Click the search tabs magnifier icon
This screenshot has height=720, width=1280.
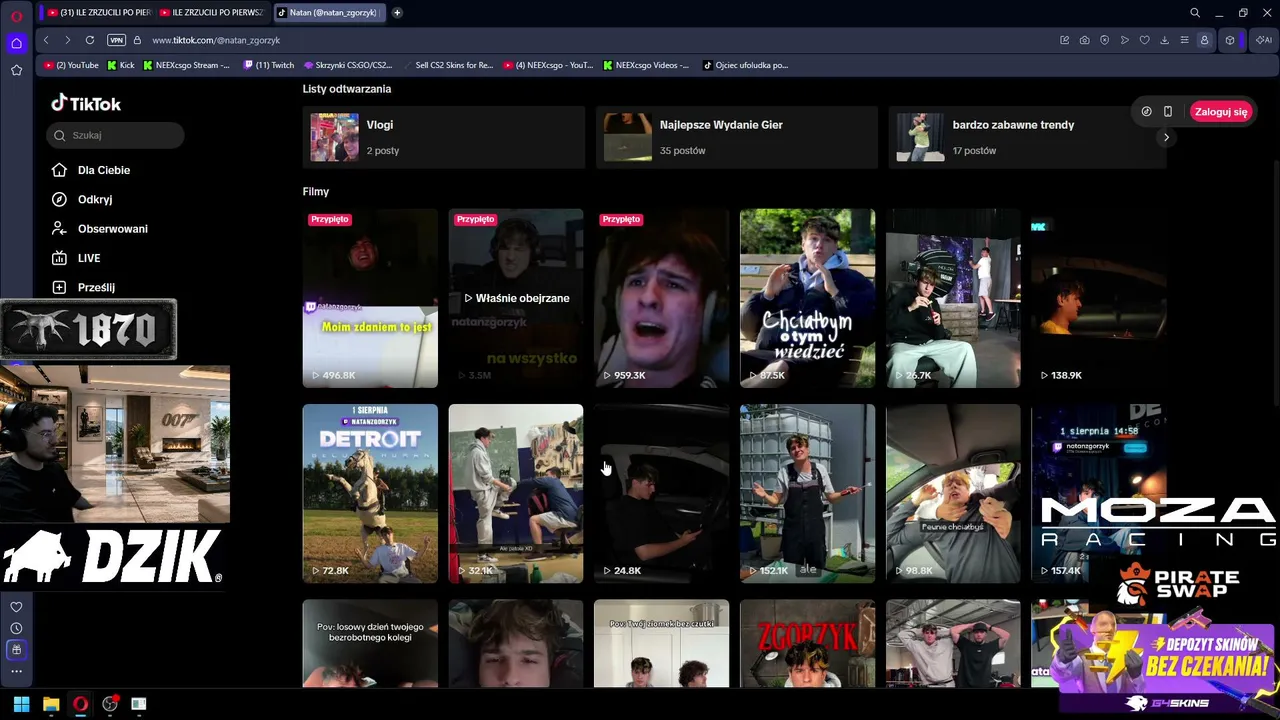(x=1195, y=13)
